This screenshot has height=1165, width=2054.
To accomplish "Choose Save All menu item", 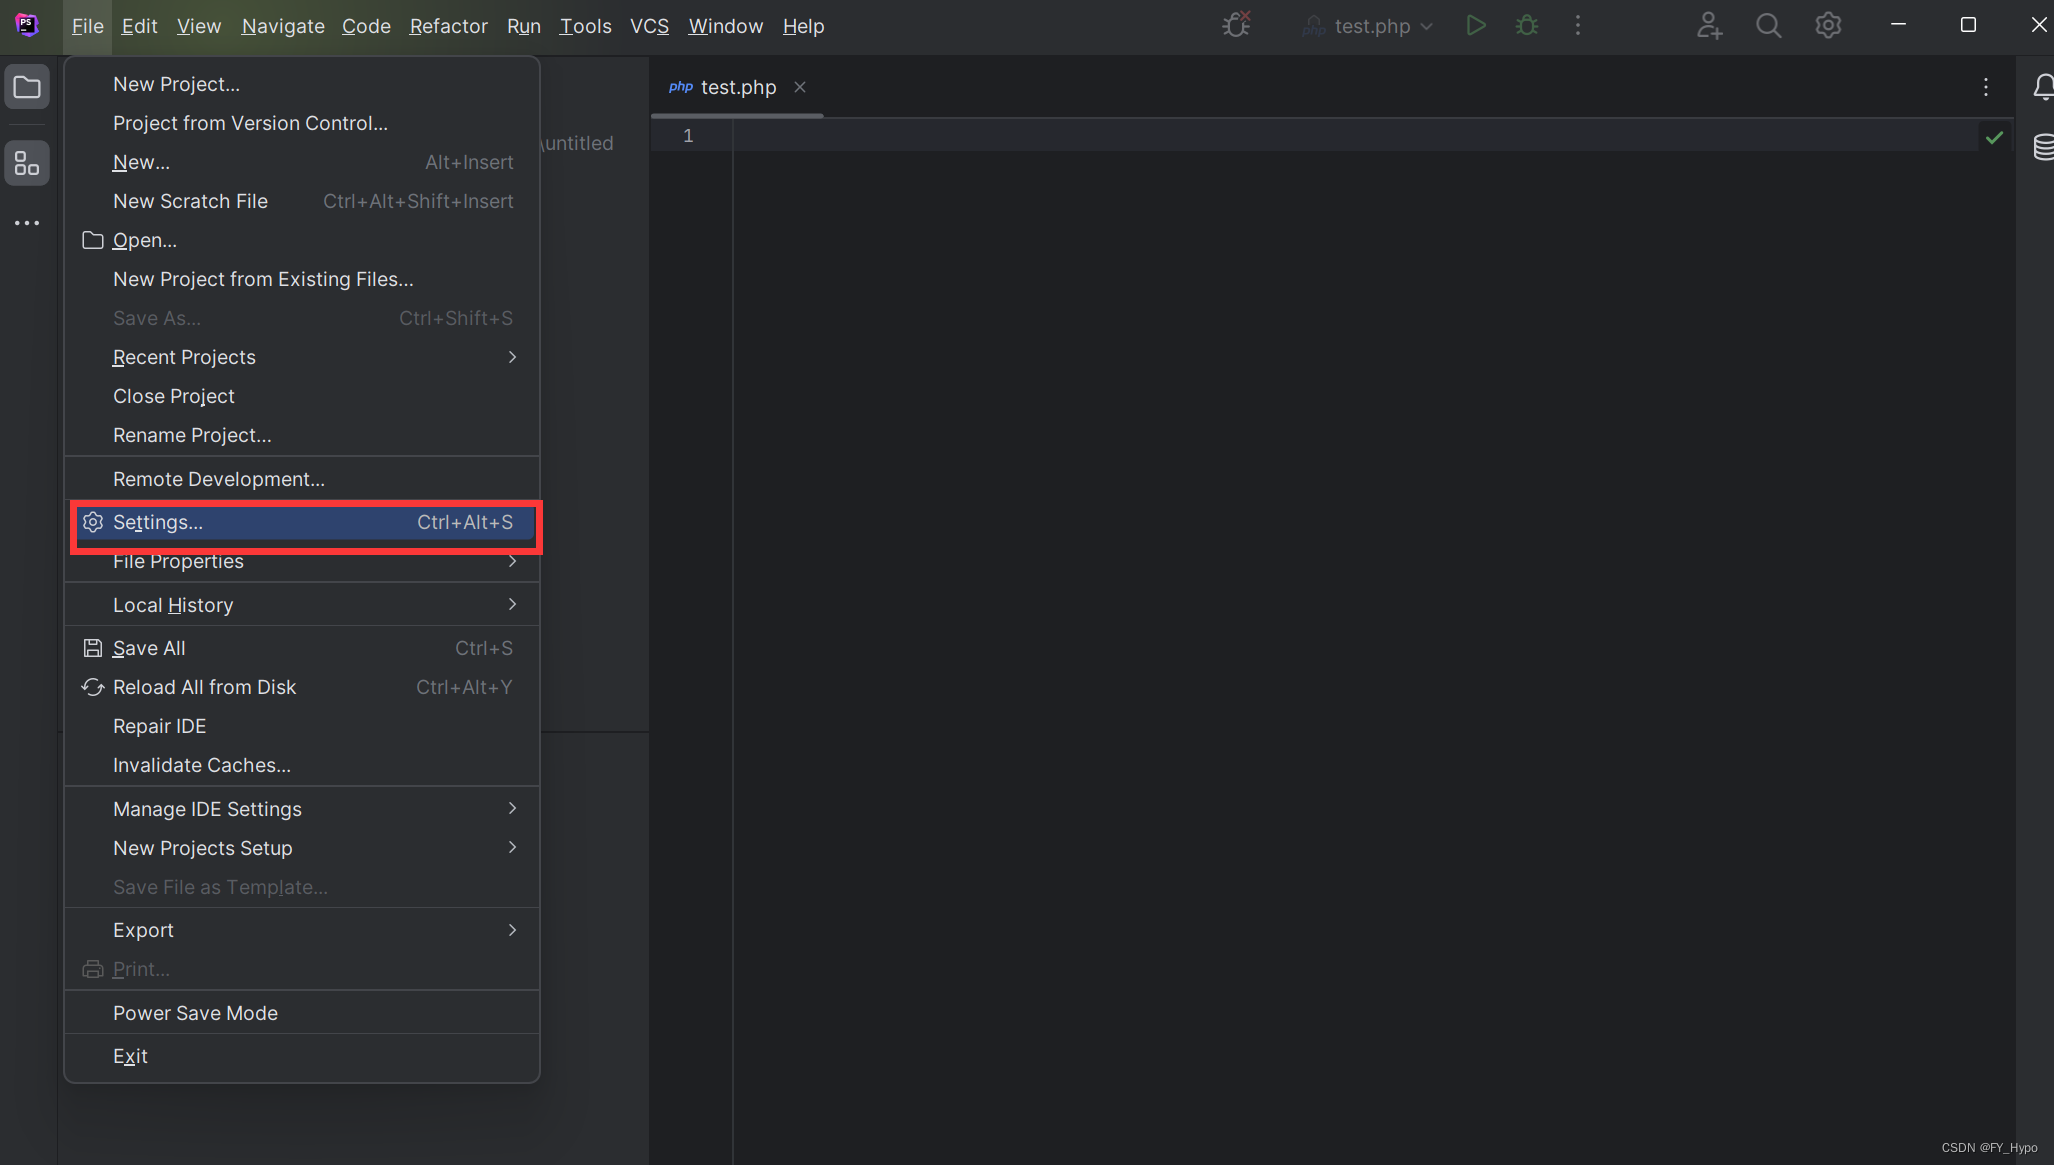I will coord(301,648).
